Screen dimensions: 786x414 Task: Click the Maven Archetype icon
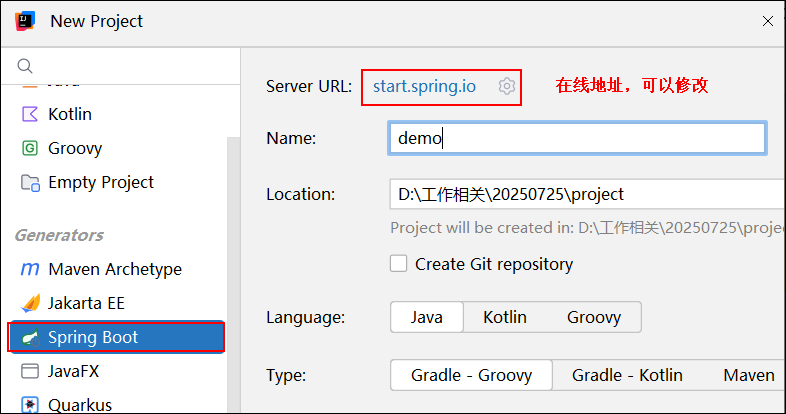tap(30, 269)
